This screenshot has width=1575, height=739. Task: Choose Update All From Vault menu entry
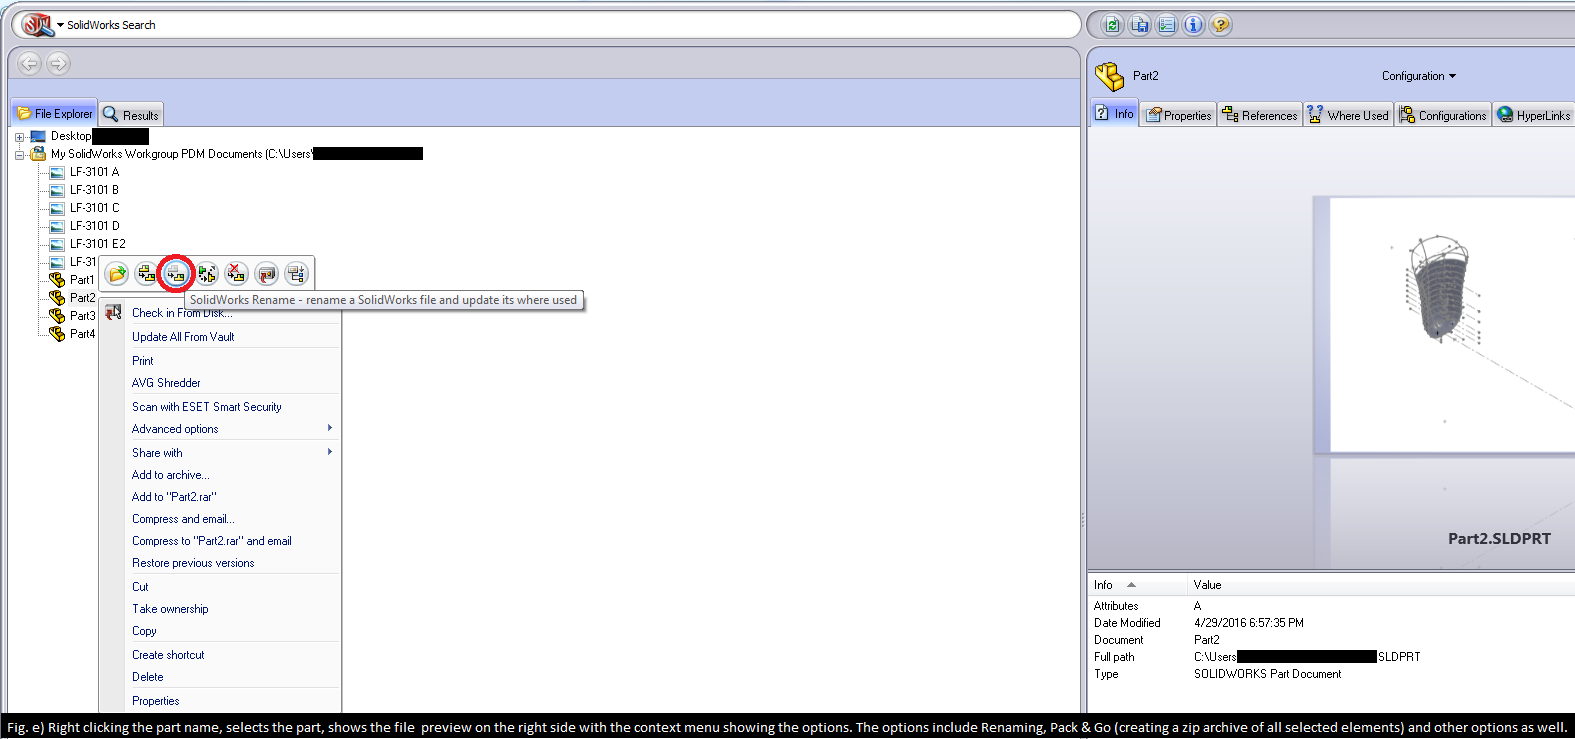183,337
